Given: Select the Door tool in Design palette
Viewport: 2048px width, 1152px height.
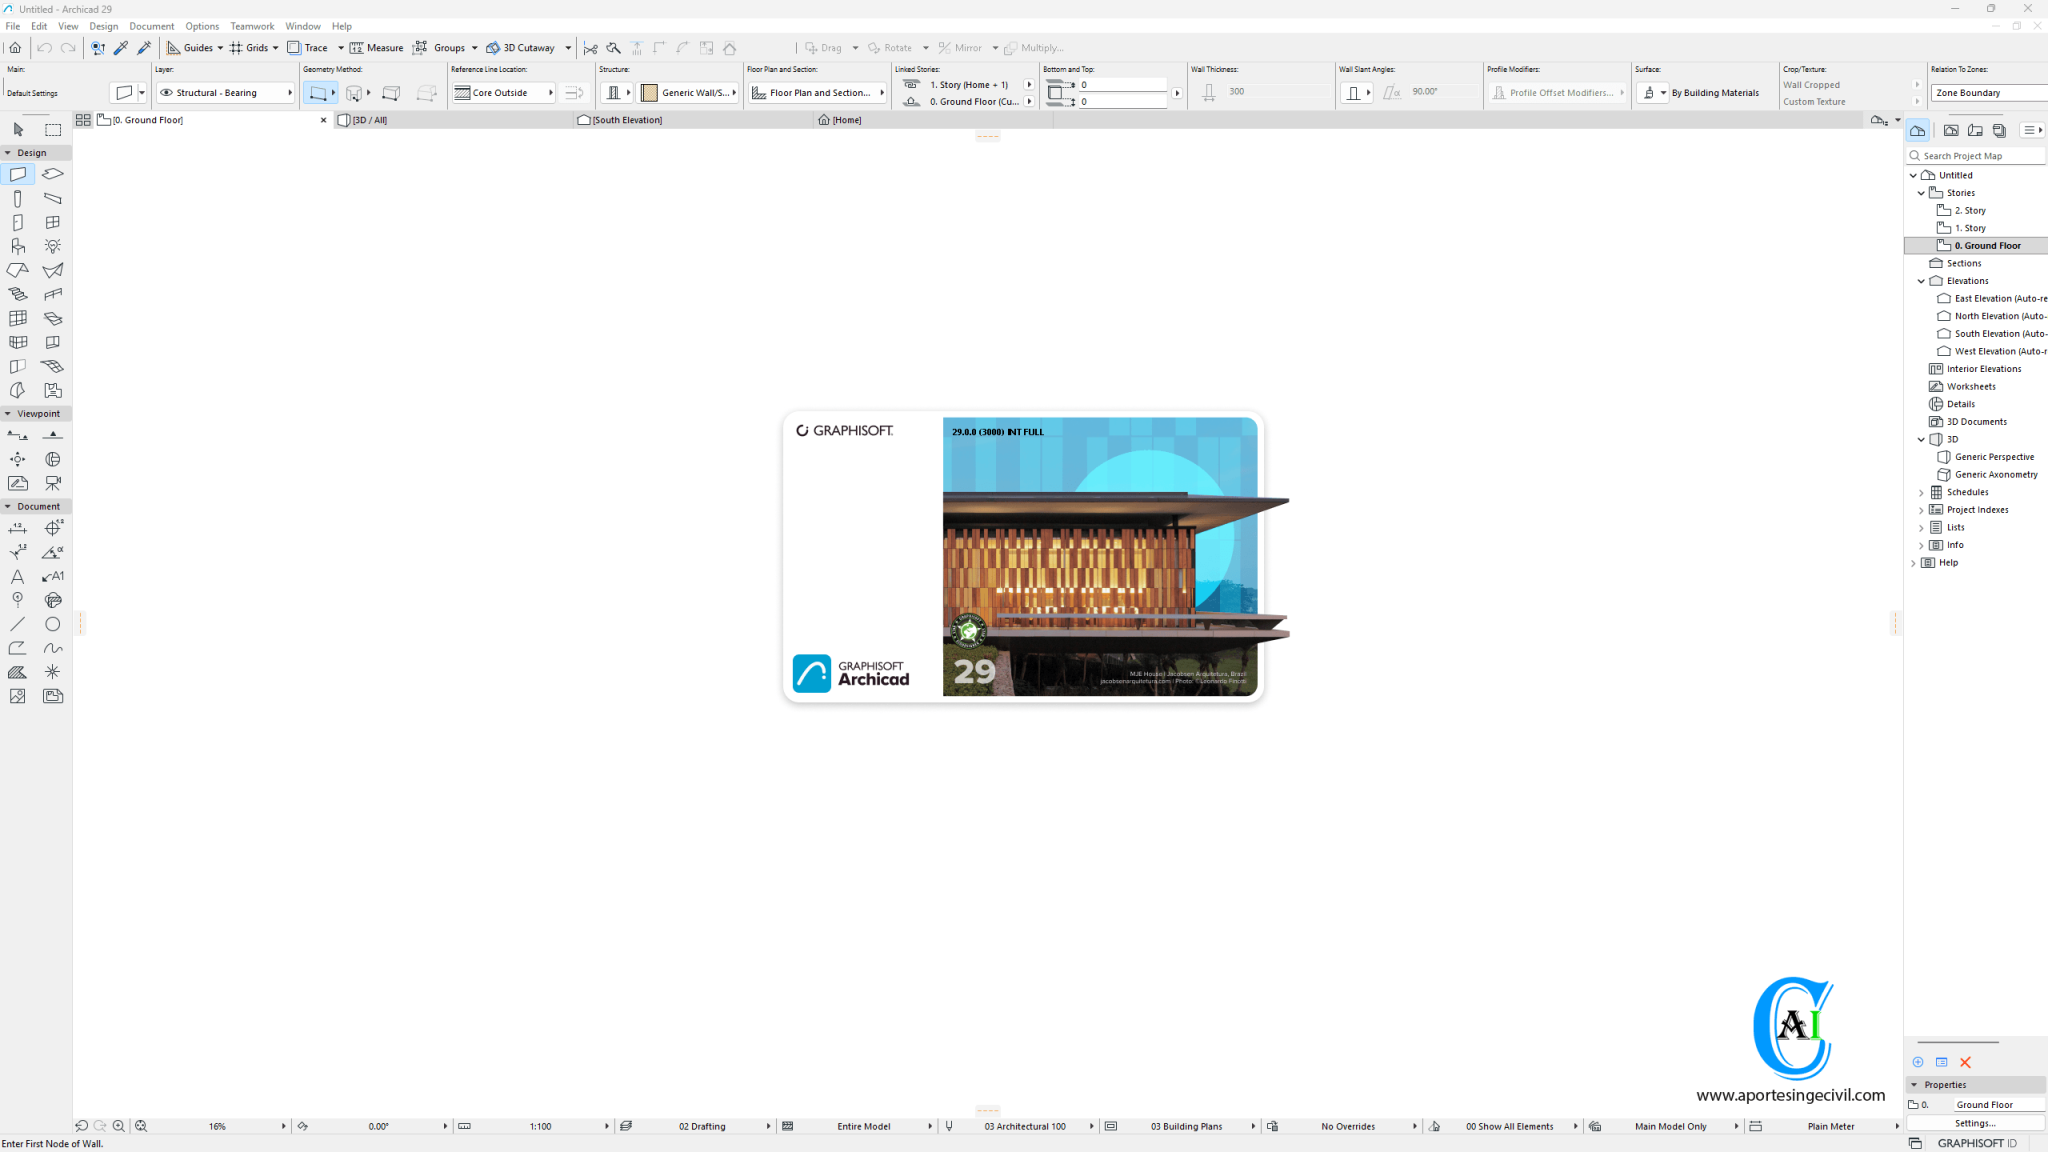Looking at the screenshot, I should point(18,221).
